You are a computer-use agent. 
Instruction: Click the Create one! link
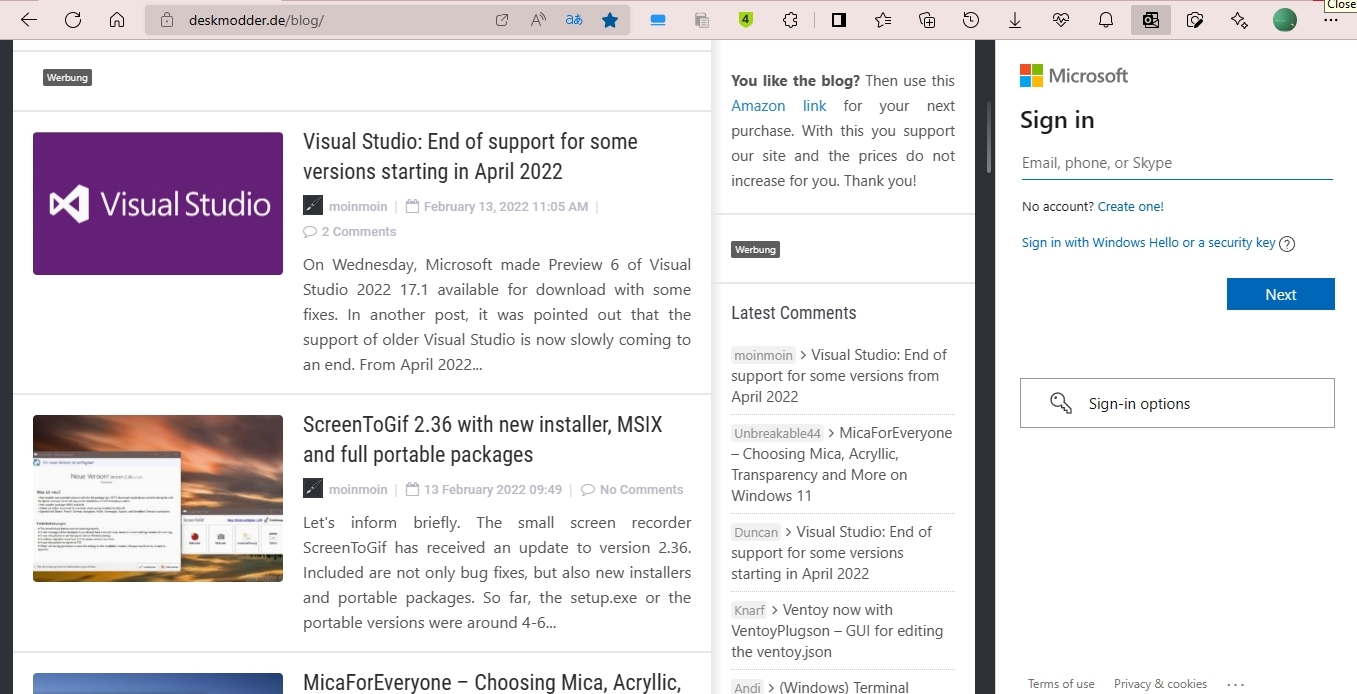coord(1130,207)
